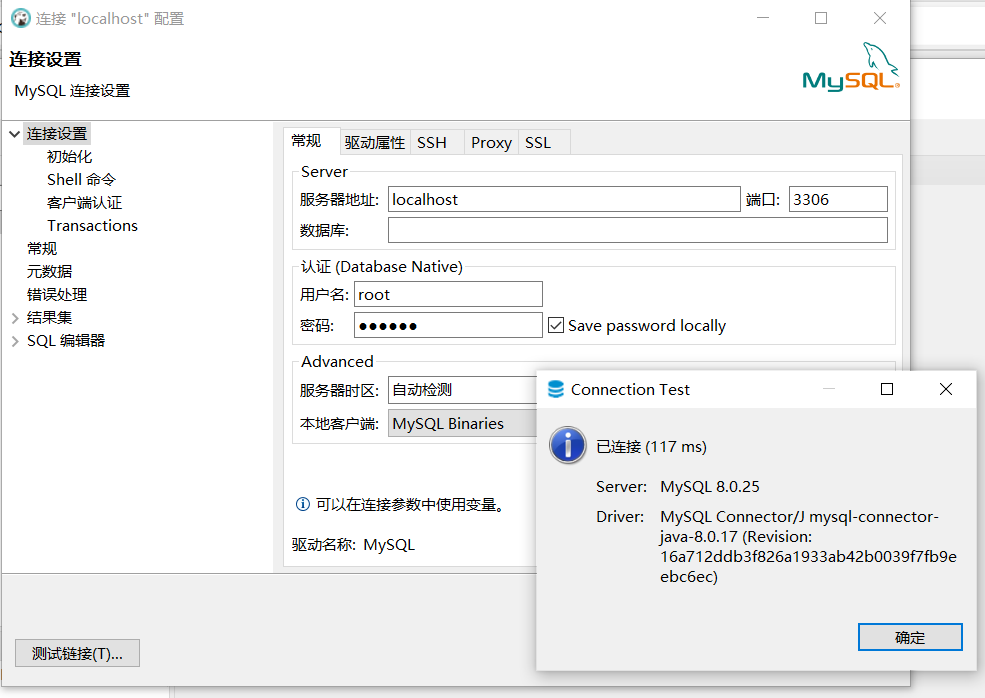This screenshot has width=985, height=698.
Task: Switch to the SSH tab
Action: tap(432, 141)
